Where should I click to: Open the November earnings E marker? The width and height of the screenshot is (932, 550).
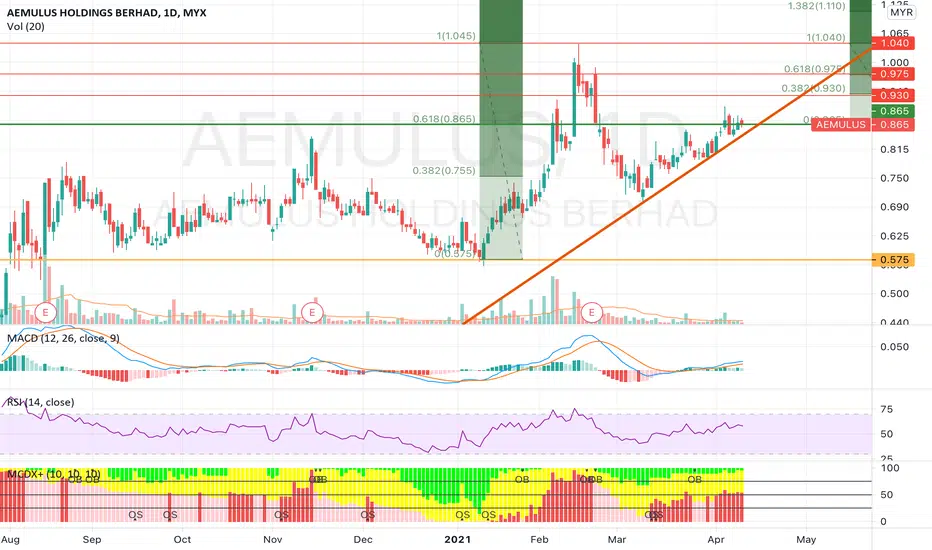pyautogui.click(x=312, y=312)
